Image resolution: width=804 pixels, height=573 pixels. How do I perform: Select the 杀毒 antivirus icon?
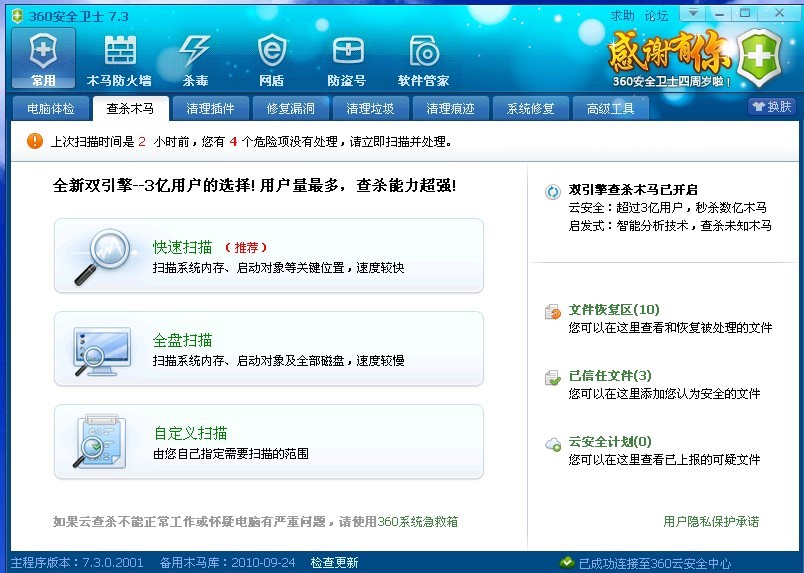pos(194,58)
